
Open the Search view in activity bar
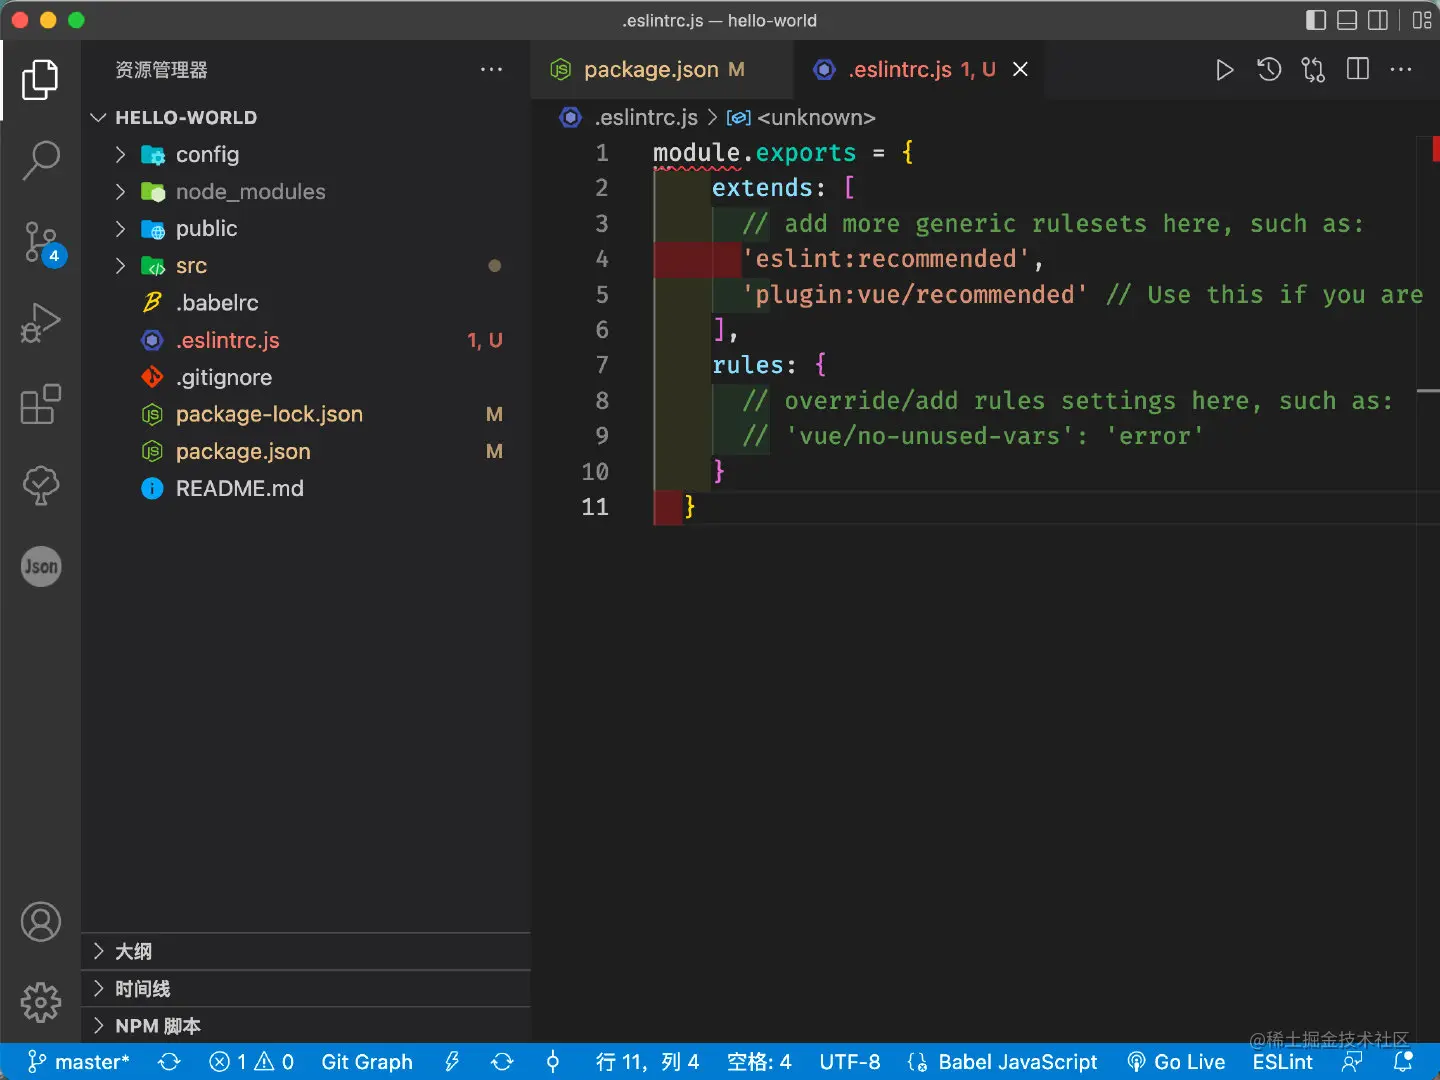point(40,160)
